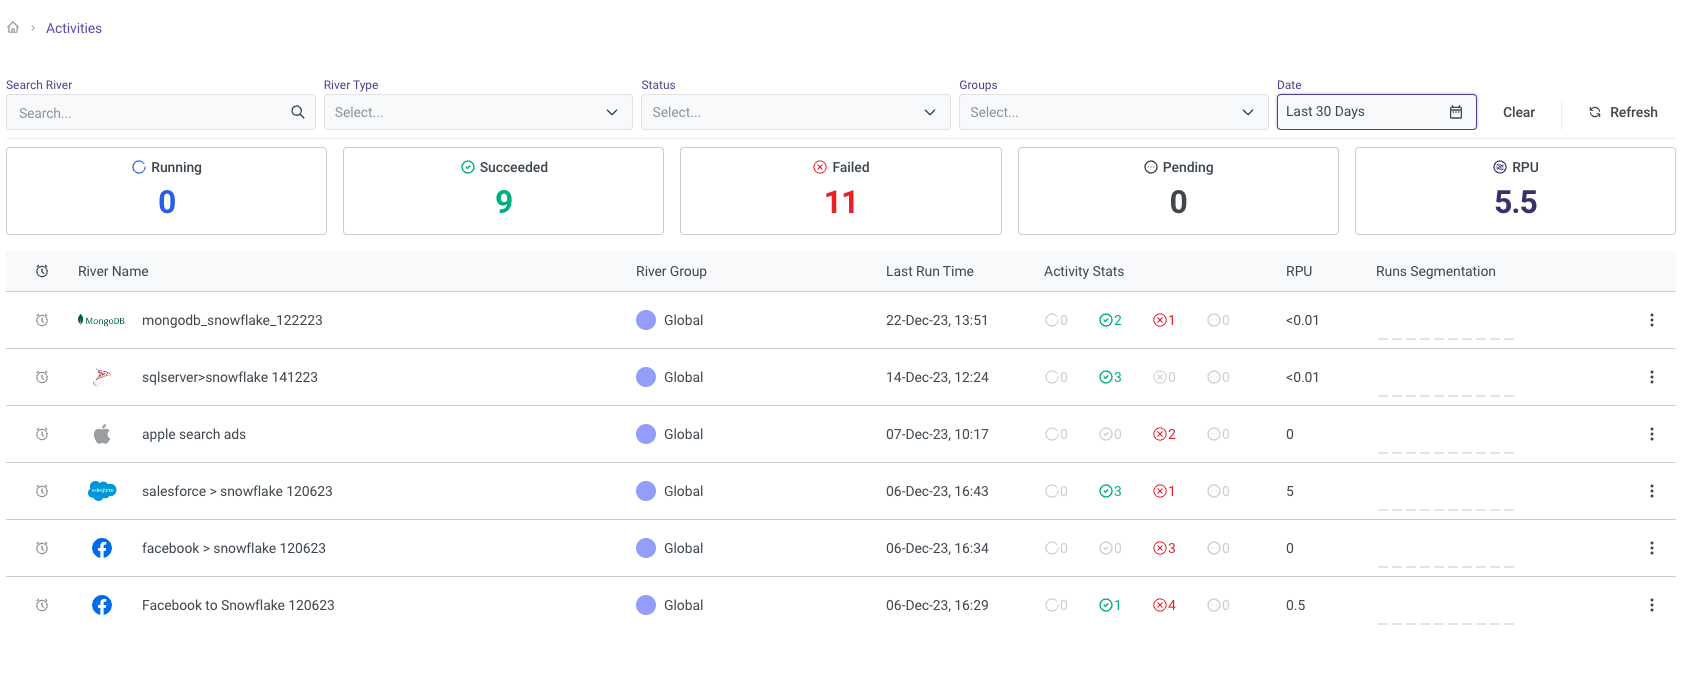Click schedule clock icon for mongodb_snowflake_122223
This screenshot has height=674, width=1684.
pyautogui.click(x=42, y=320)
